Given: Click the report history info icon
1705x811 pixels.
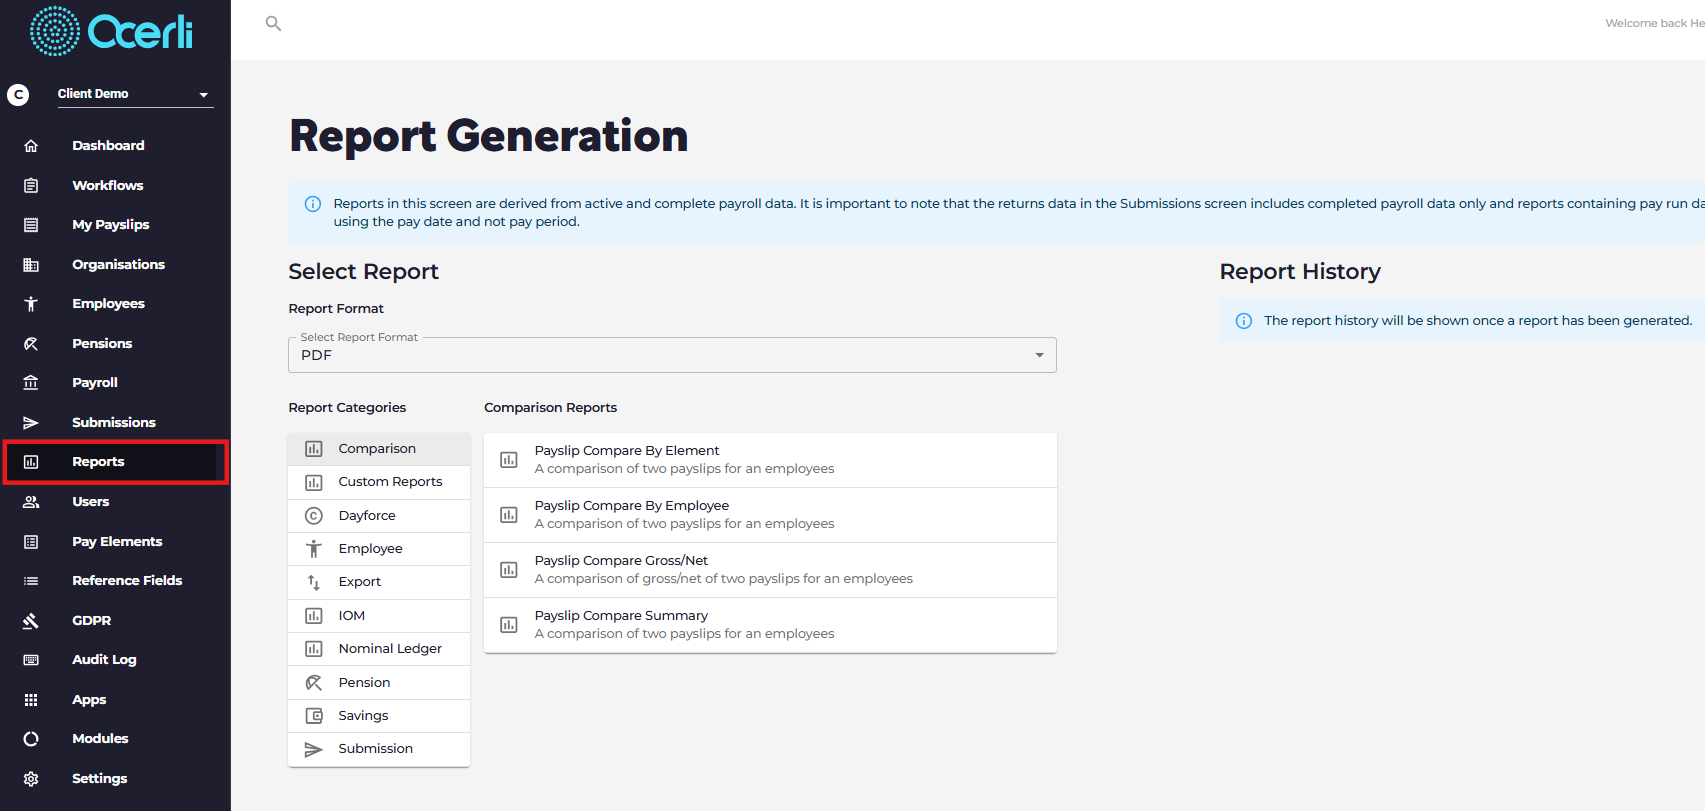Looking at the screenshot, I should [x=1244, y=321].
